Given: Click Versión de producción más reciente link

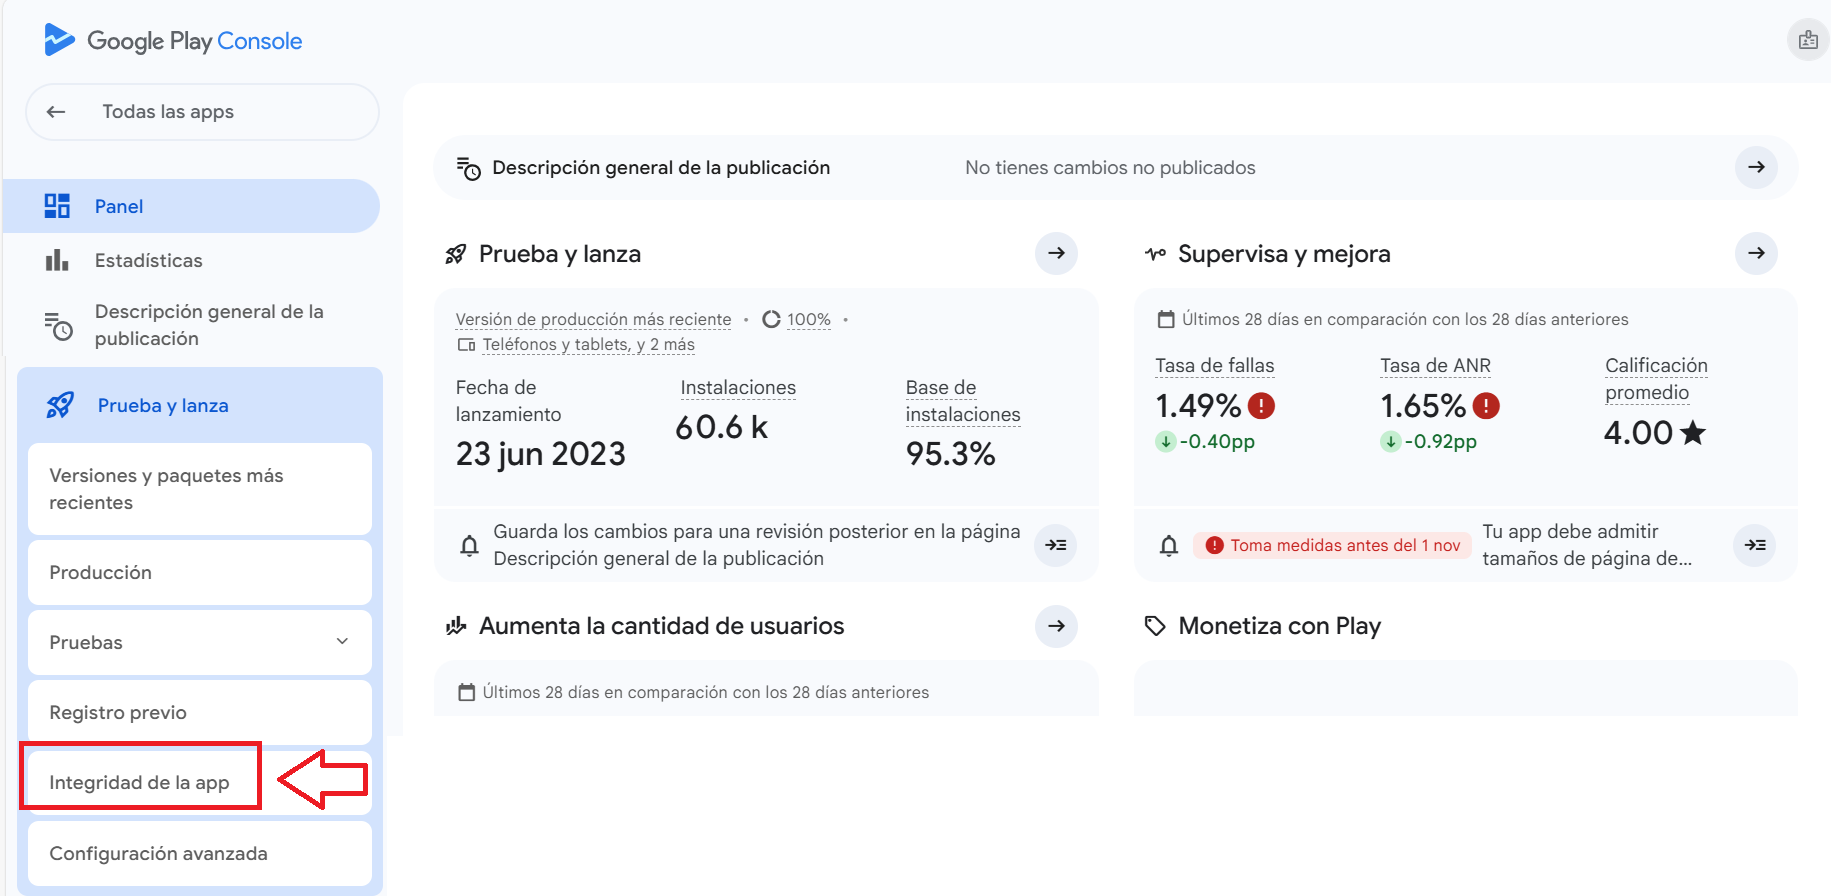Looking at the screenshot, I should coord(593,320).
